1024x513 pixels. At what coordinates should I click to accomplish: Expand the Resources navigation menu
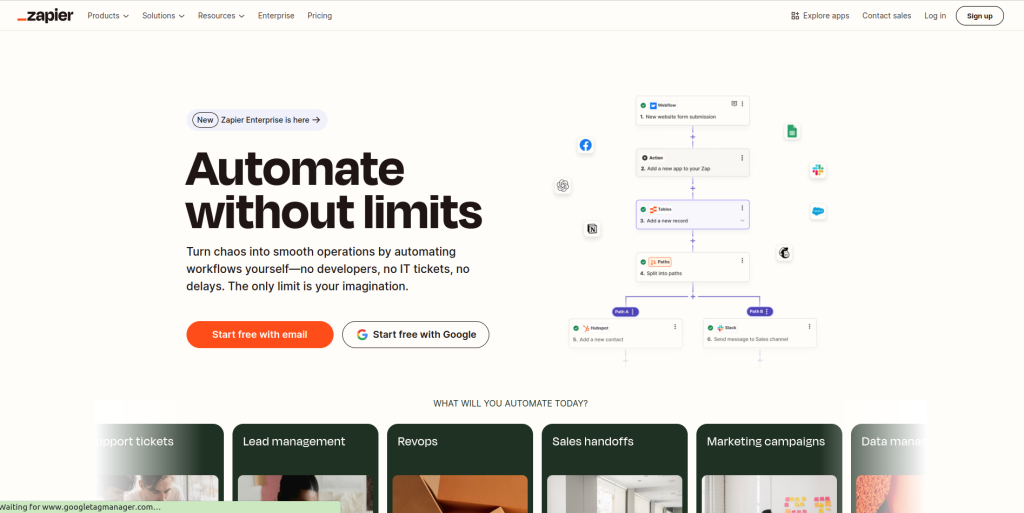pos(221,16)
